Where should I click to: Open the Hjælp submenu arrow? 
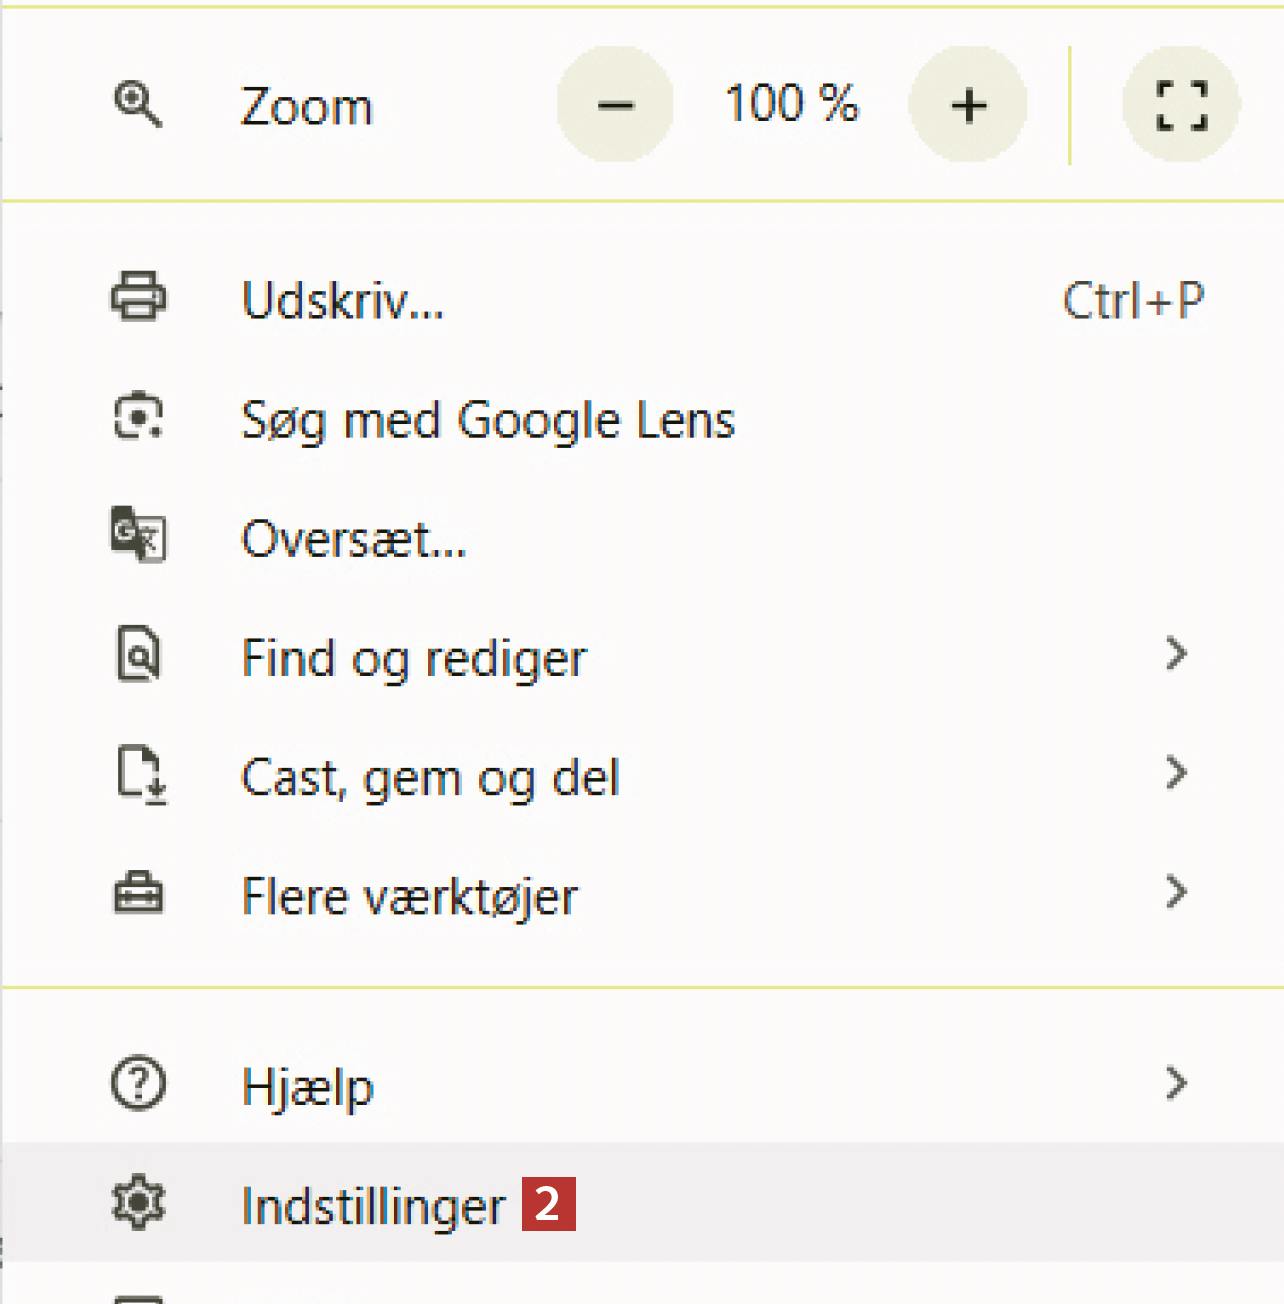[1176, 1083]
